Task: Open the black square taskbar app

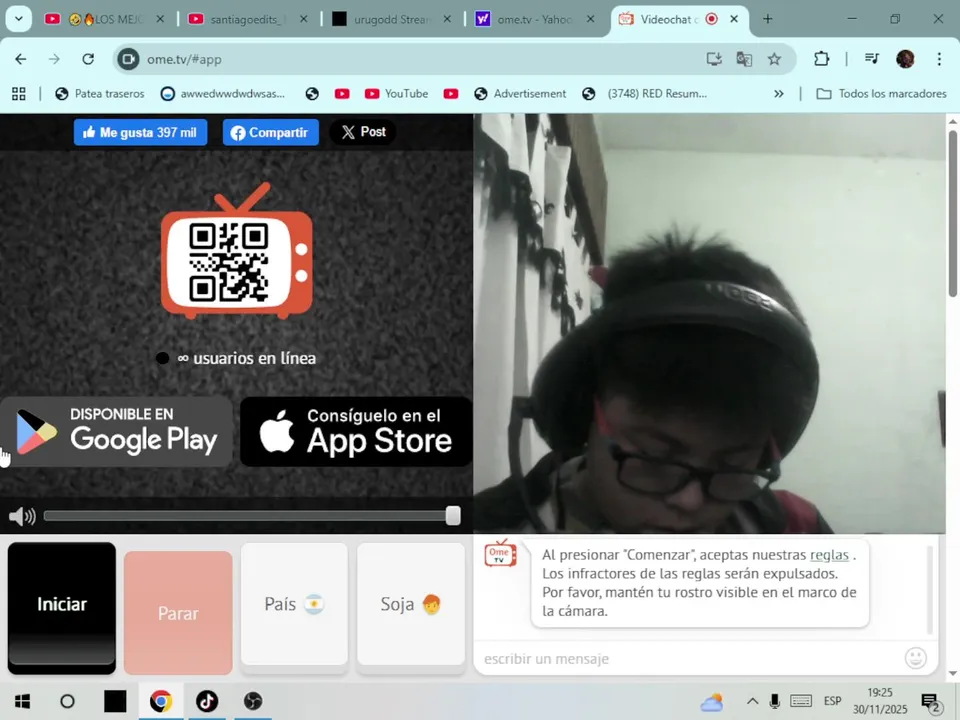Action: click(x=114, y=701)
